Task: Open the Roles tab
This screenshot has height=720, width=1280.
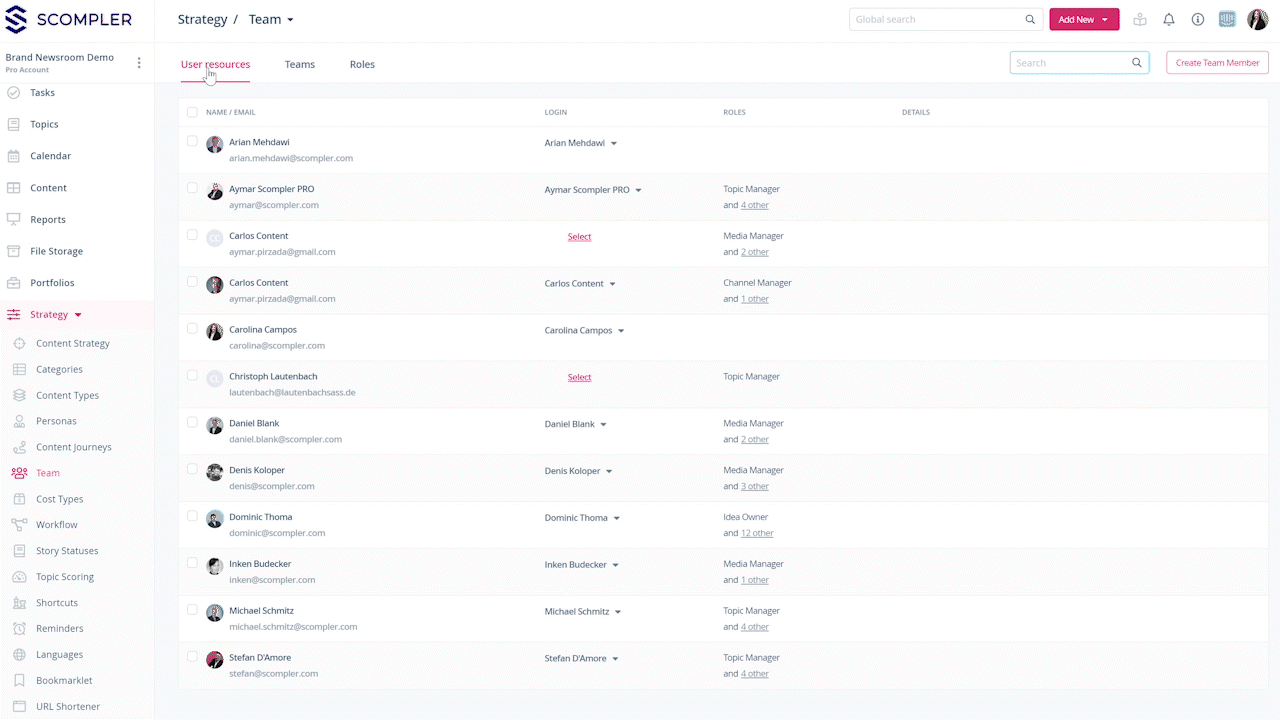Action: 362,64
